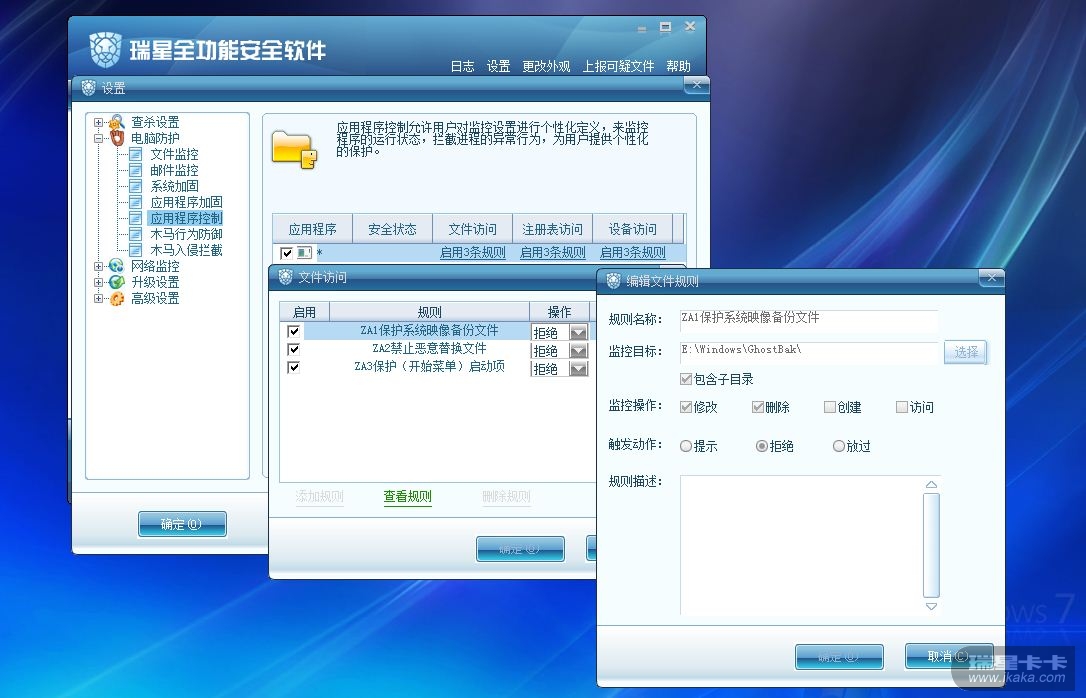Expand the 高级设置 tree node
1086x698 pixels.
click(x=98, y=298)
